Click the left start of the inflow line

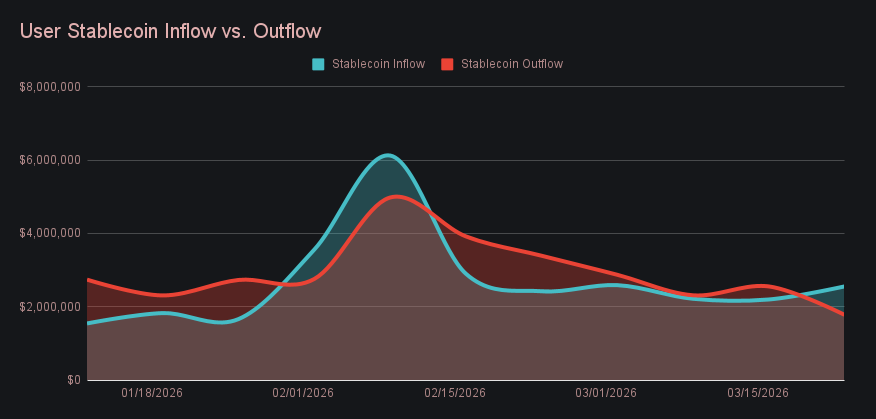89,323
